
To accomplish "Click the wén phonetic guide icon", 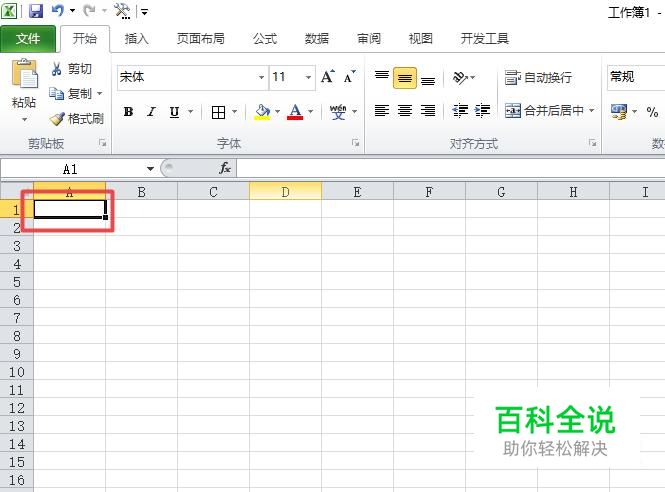I will click(338, 112).
